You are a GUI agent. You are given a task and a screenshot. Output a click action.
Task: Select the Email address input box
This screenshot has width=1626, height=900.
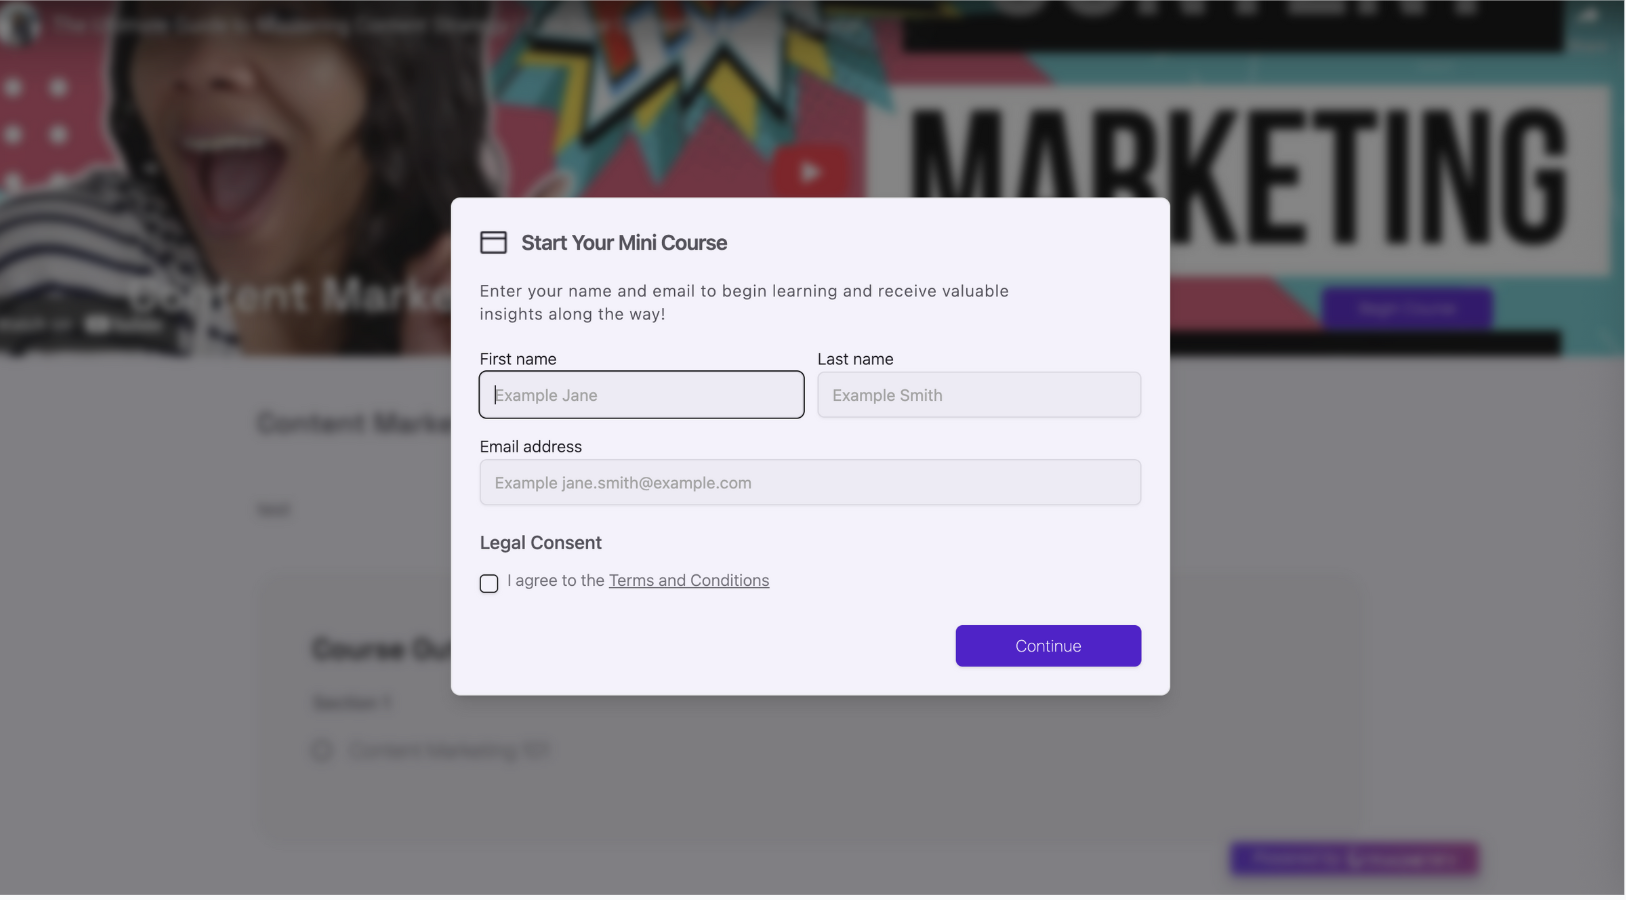[810, 482]
